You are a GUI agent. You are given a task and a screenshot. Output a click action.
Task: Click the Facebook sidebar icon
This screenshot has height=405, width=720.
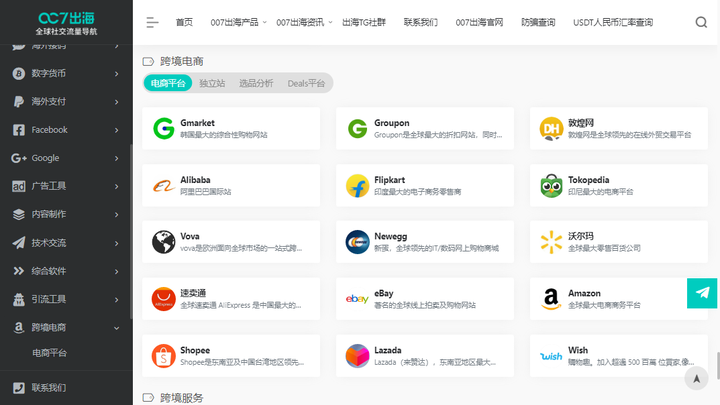click(18, 130)
